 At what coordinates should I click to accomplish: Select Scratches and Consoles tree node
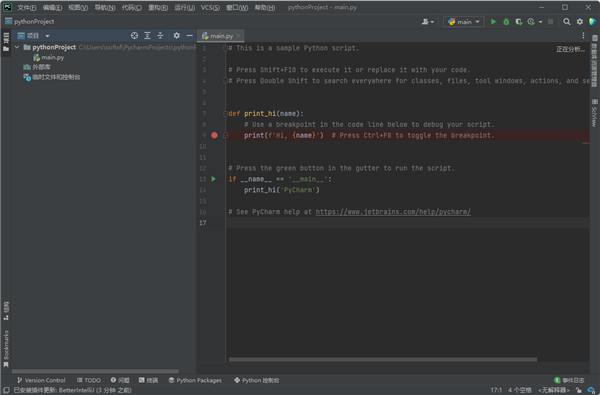[52, 77]
